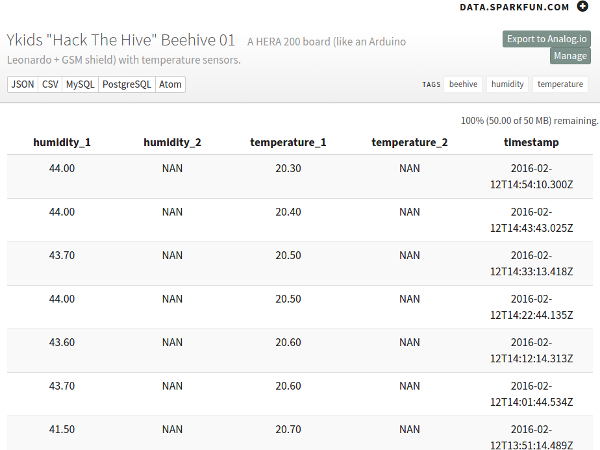Download stream as JSON
The height and width of the screenshot is (450, 600).
23,85
